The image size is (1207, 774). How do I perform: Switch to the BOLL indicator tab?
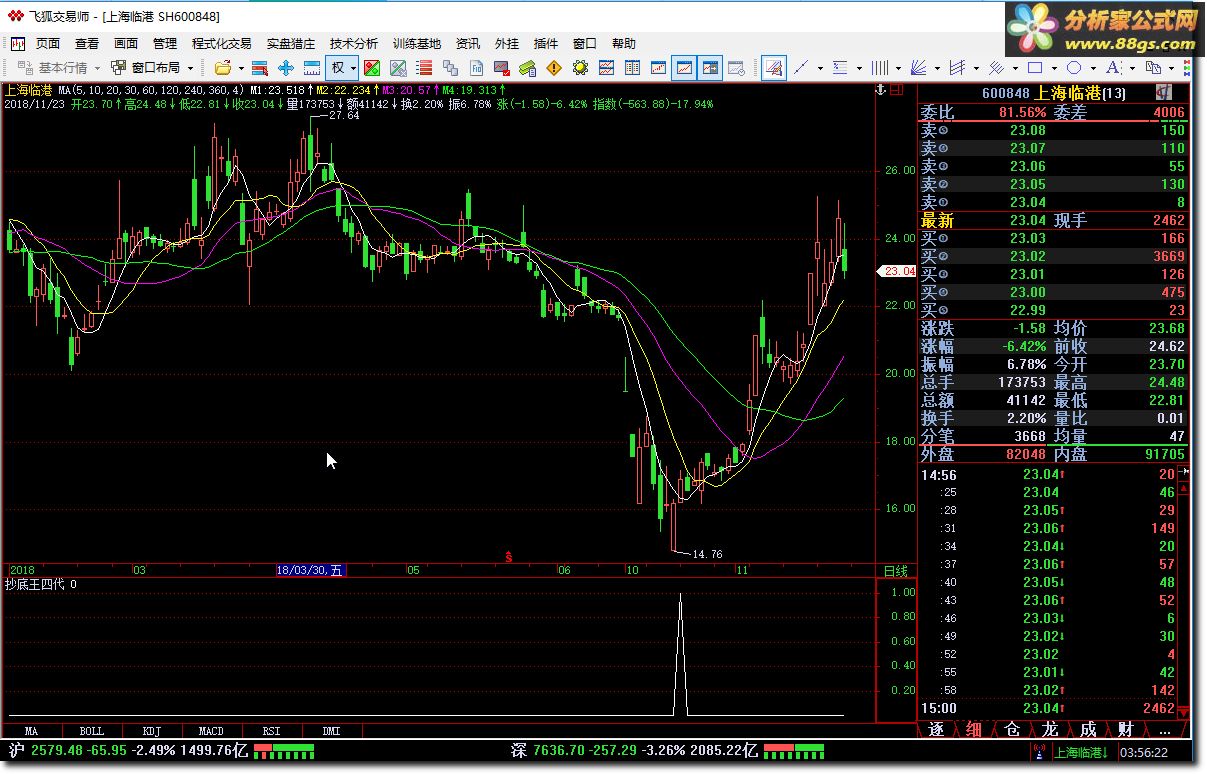coord(91,731)
